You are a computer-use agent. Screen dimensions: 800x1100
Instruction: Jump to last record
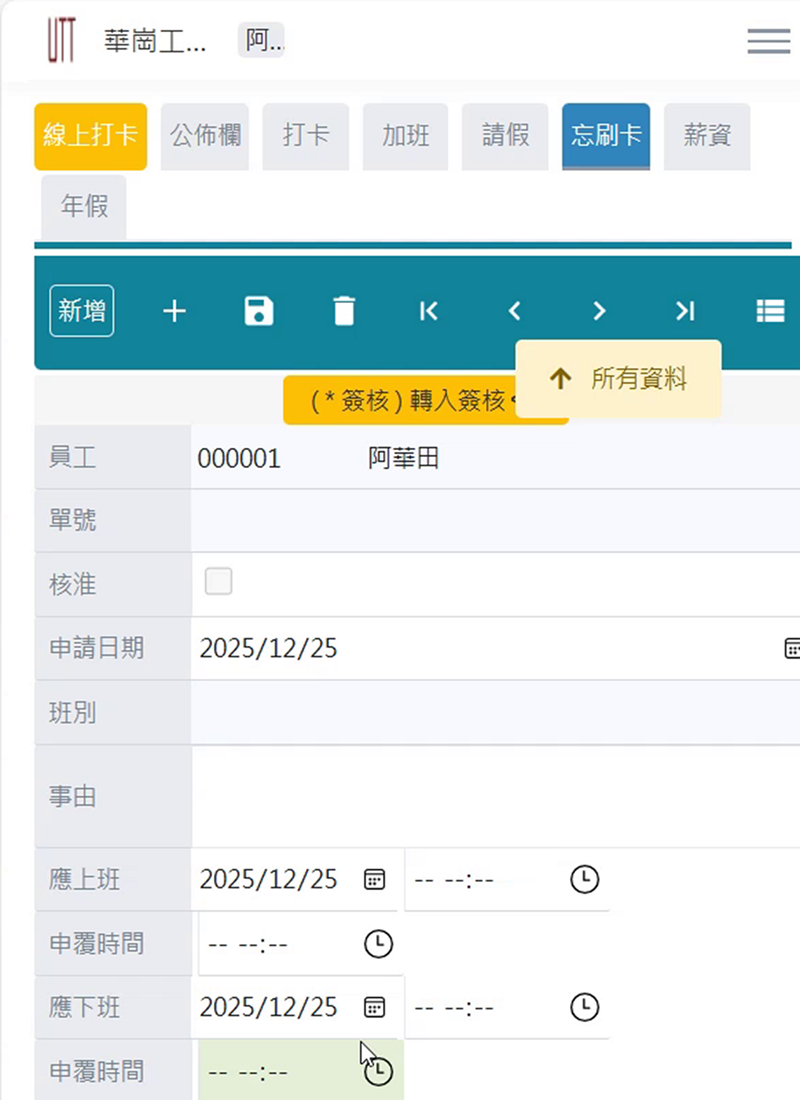pos(685,311)
